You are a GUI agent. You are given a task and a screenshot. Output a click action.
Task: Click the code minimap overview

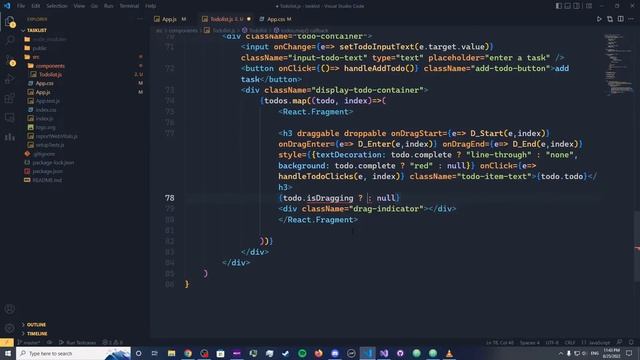tap(618, 64)
